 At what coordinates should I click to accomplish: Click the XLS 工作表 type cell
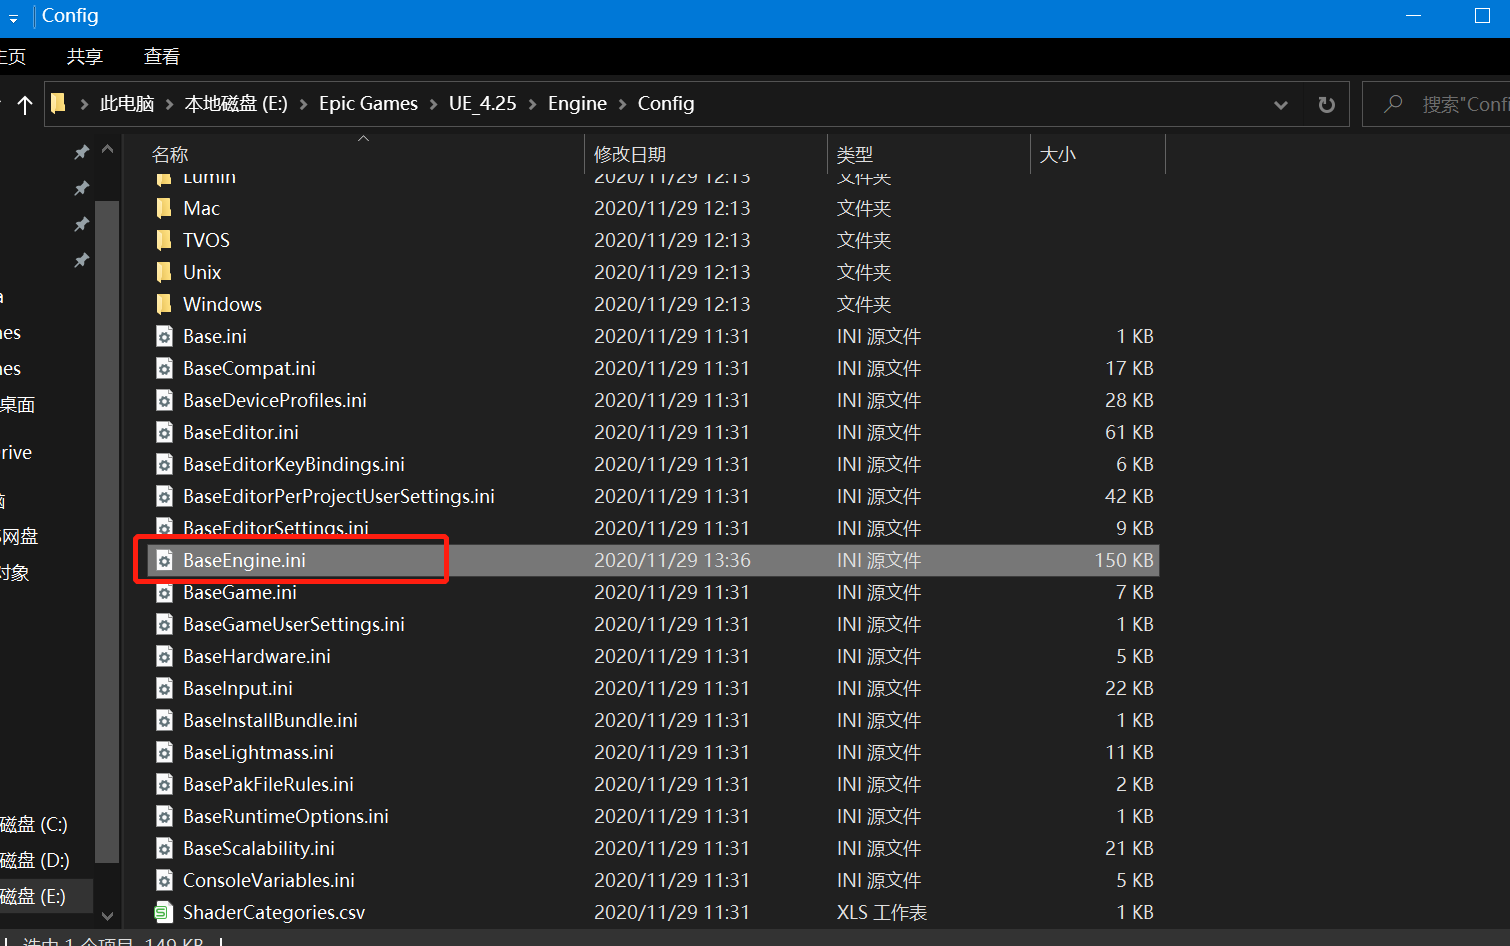[x=882, y=912]
